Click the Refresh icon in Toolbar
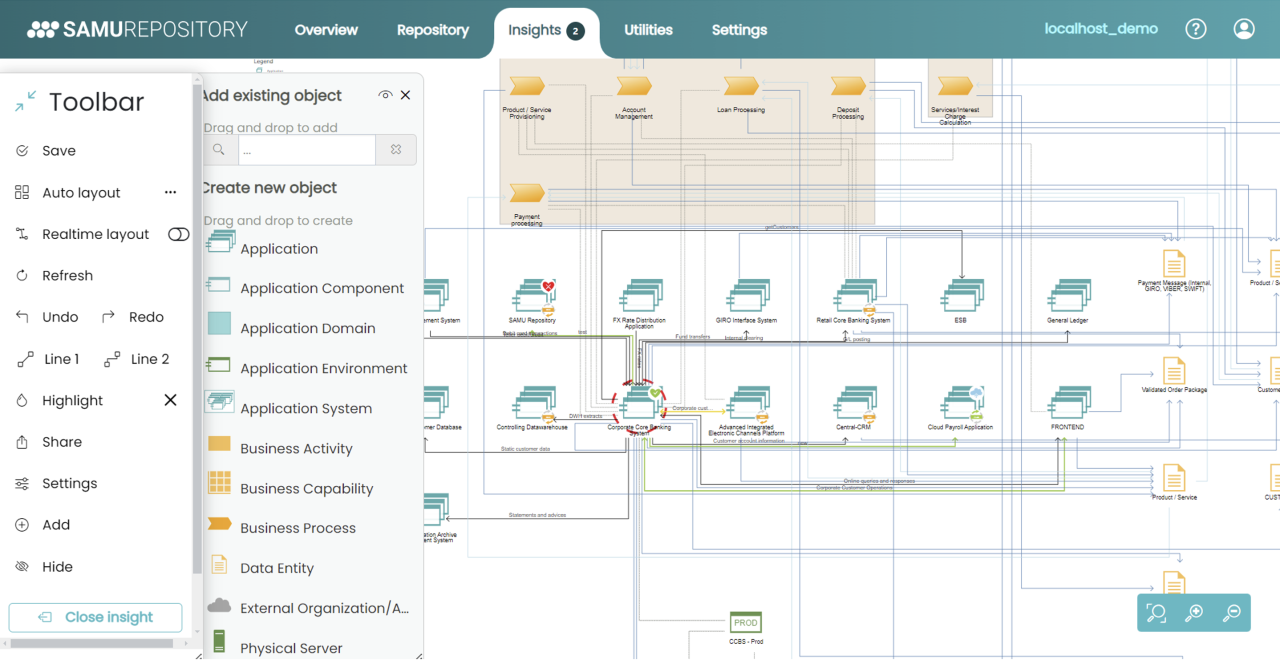 (22, 276)
